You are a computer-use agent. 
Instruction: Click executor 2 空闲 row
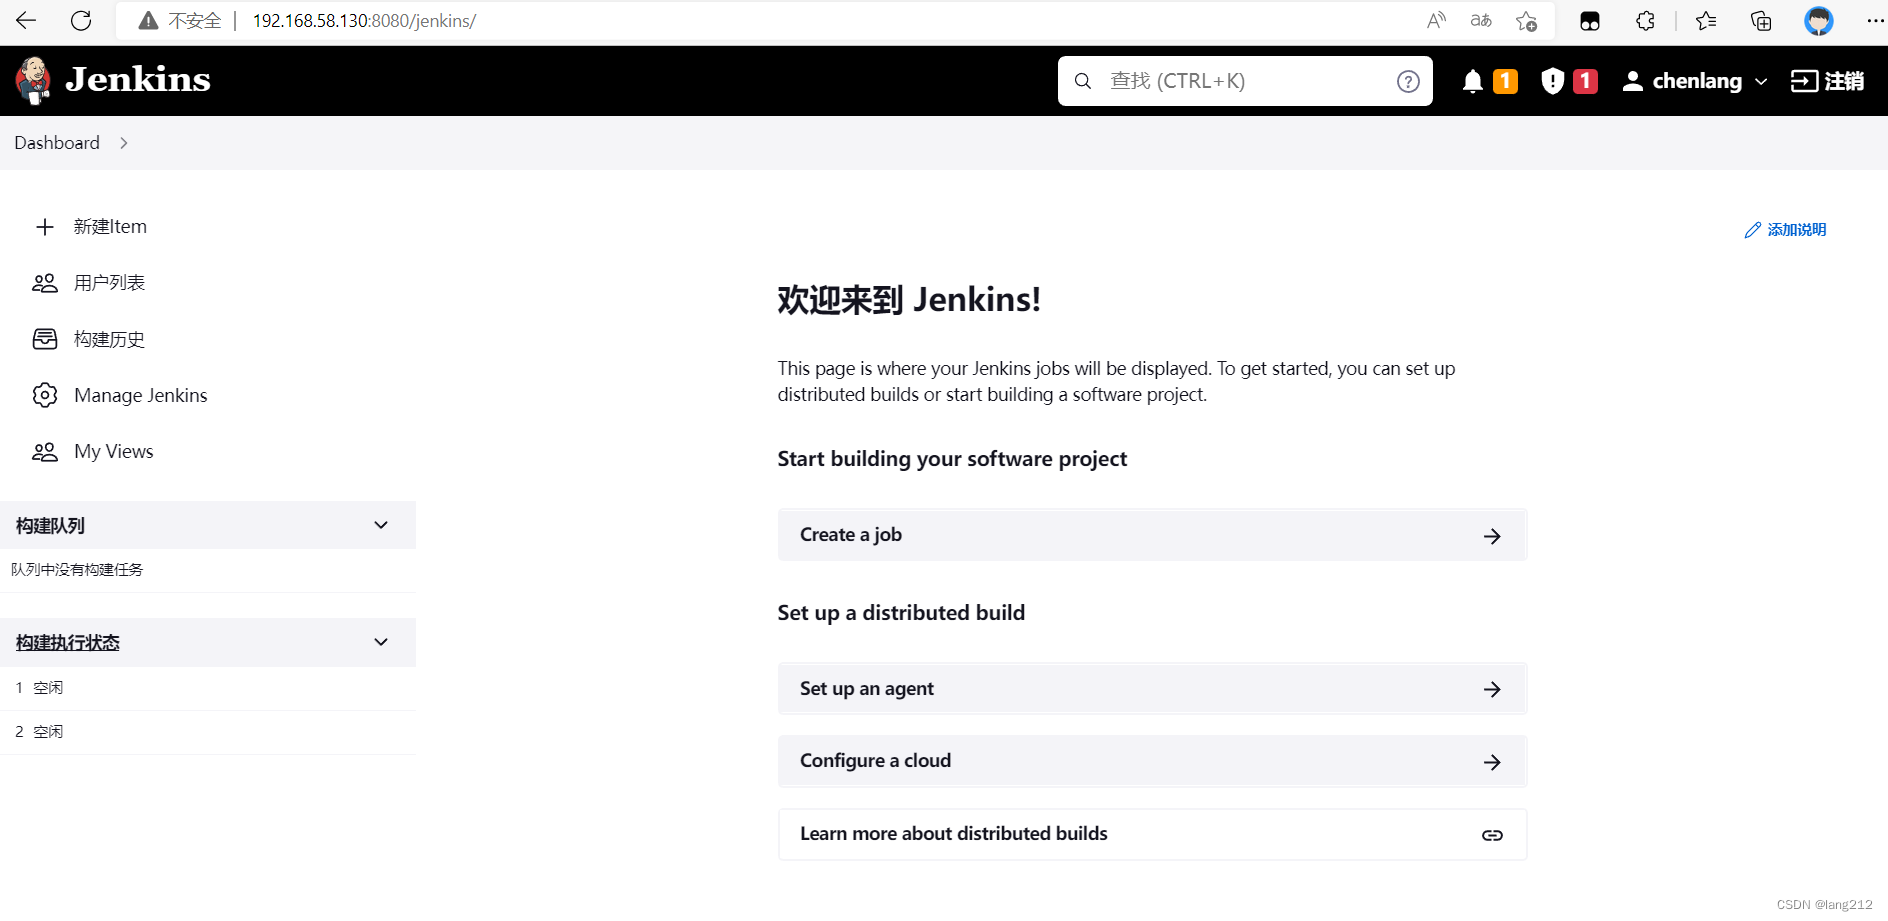(x=208, y=732)
